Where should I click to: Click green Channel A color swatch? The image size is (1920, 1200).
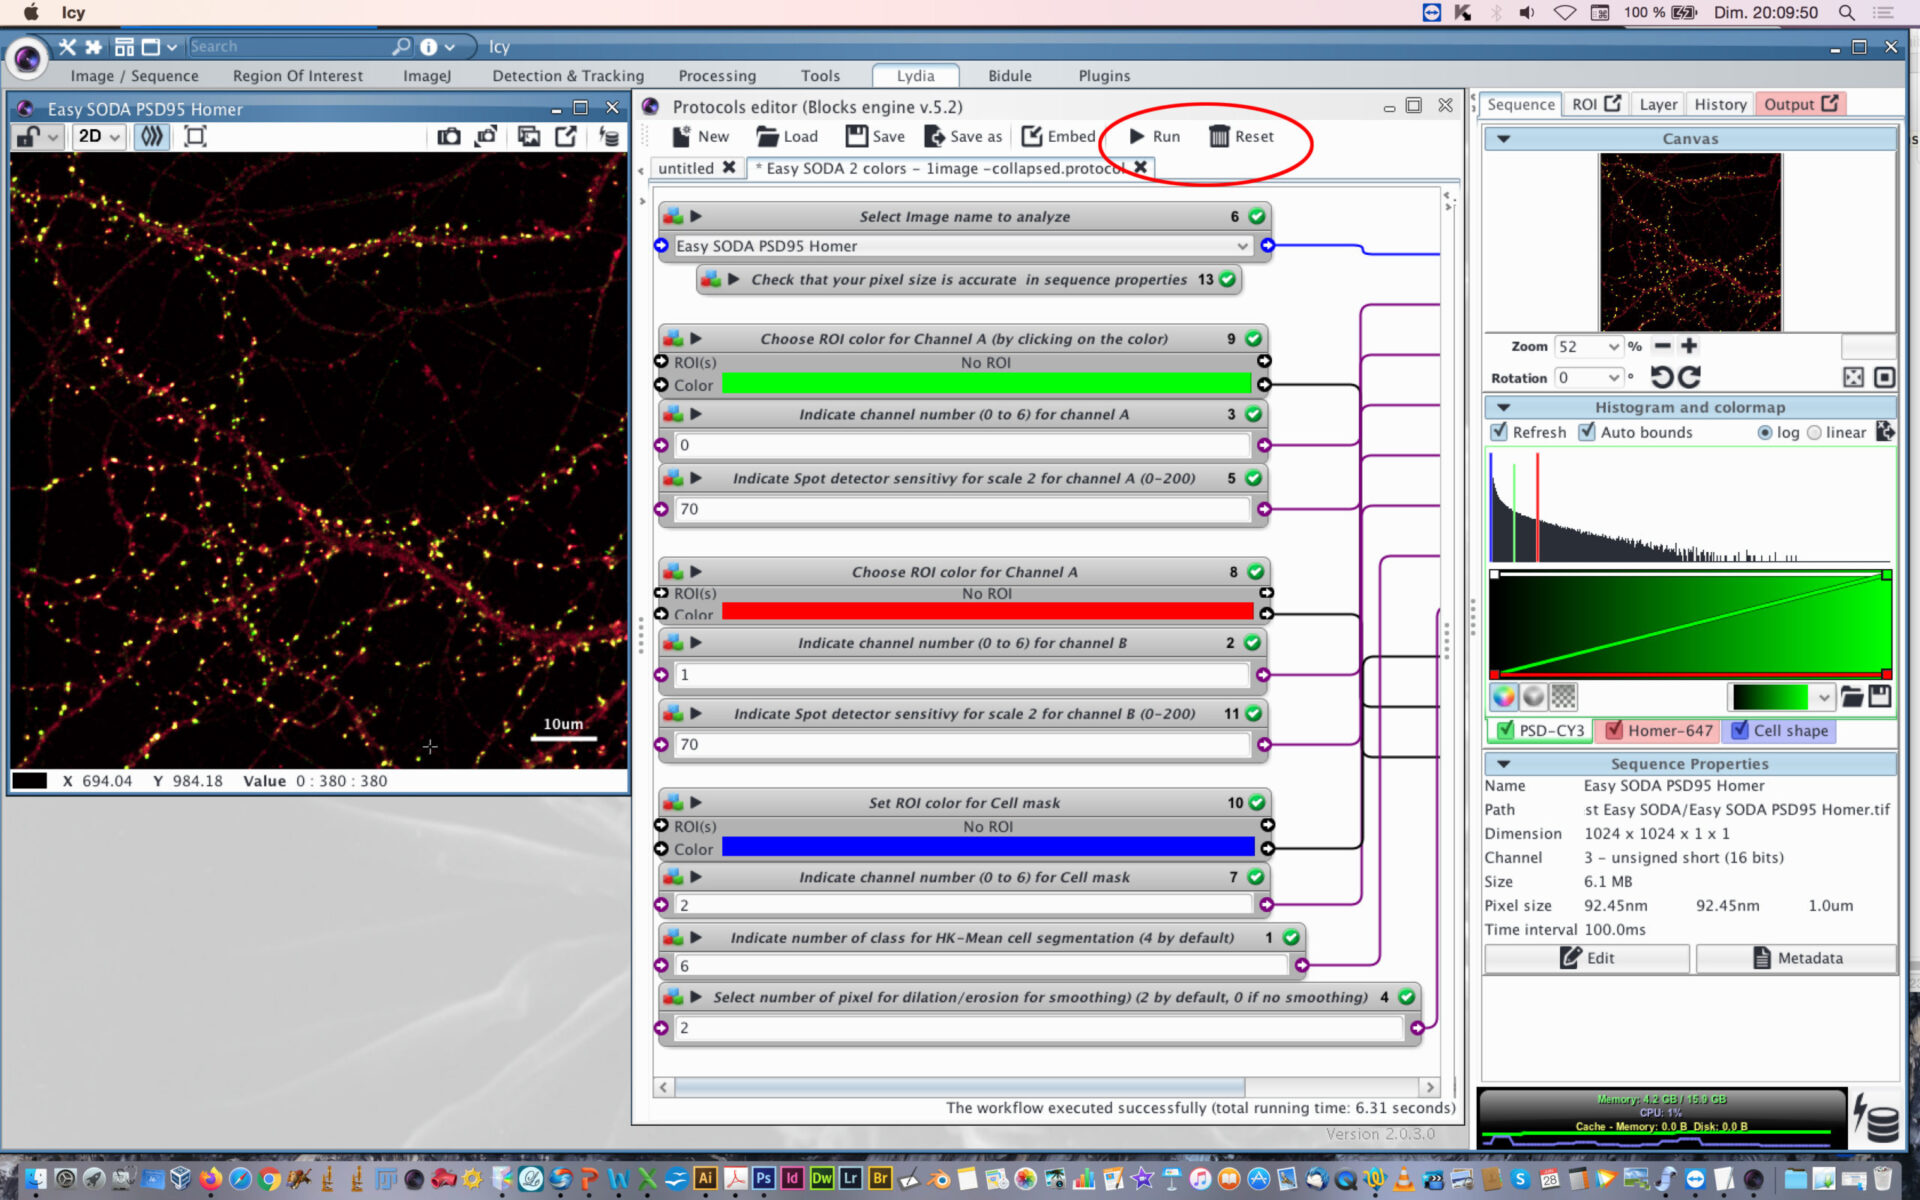tap(986, 384)
